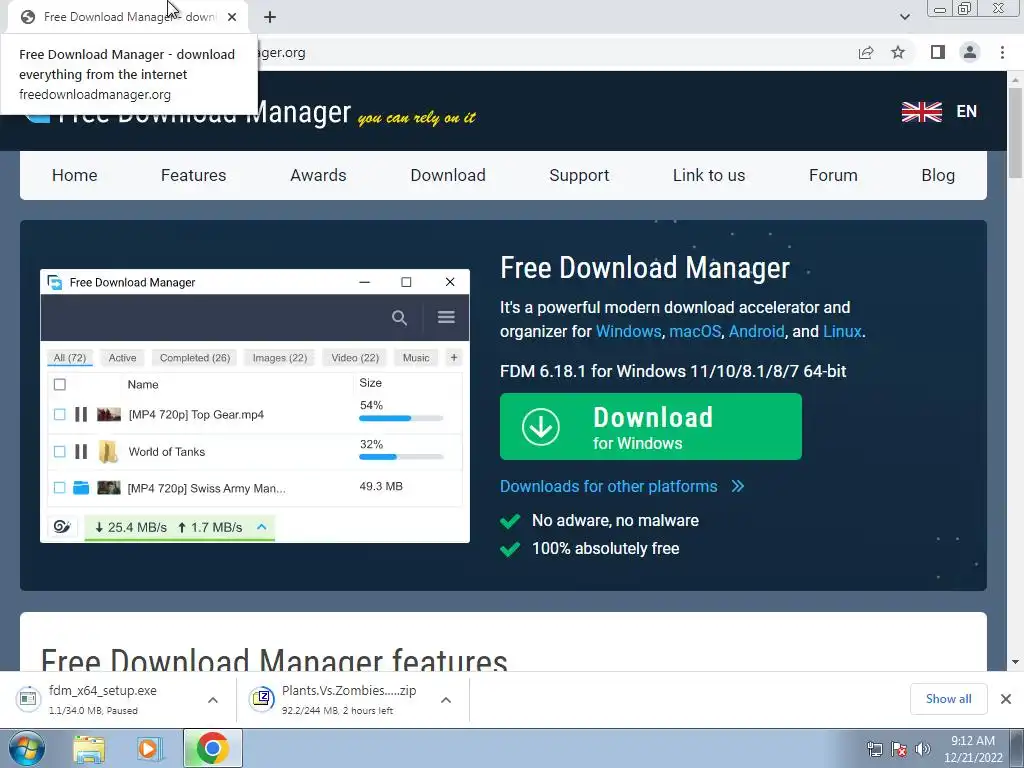Open Chrome three-dot menu
Viewport: 1024px width, 768px height.
(1002, 52)
